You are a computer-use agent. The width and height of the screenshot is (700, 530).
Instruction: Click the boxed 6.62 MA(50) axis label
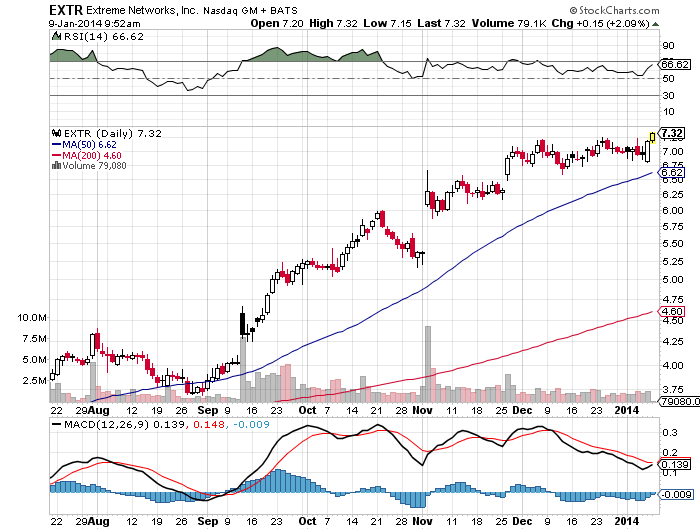click(672, 172)
